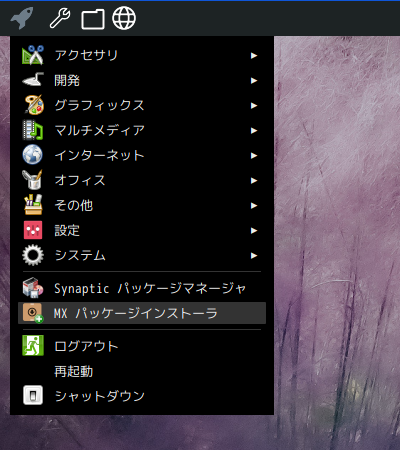The height and width of the screenshot is (450, 400).
Task: Click the その他 box icon
Action: pyautogui.click(x=33, y=205)
